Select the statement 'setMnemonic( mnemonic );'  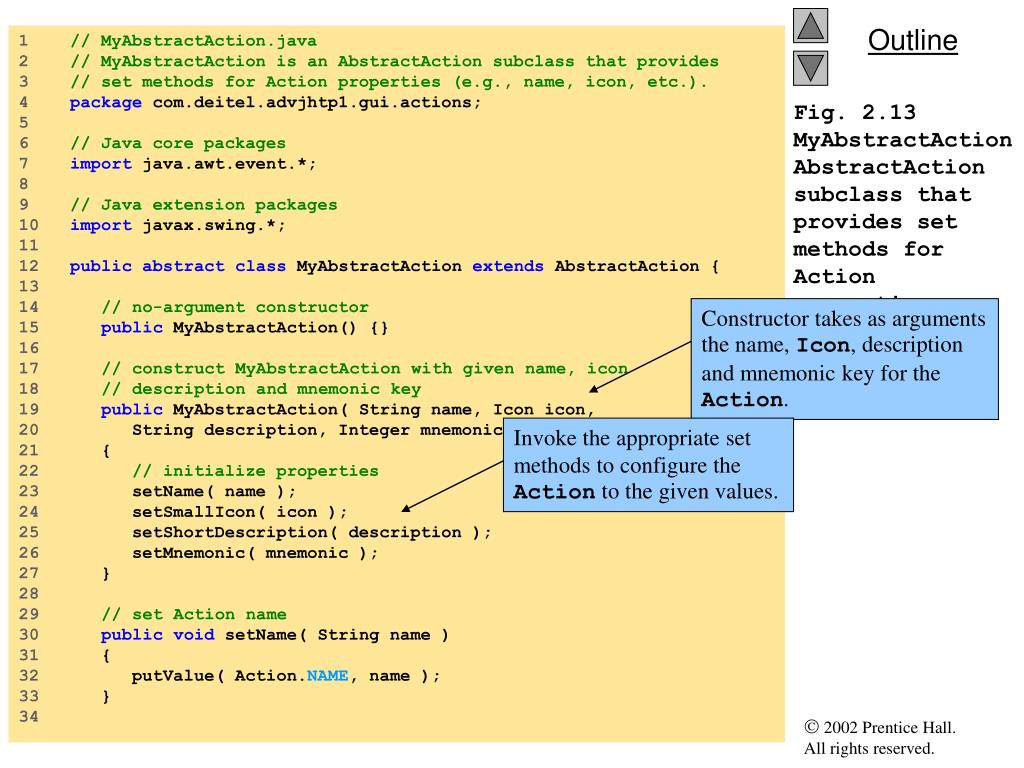(x=255, y=553)
